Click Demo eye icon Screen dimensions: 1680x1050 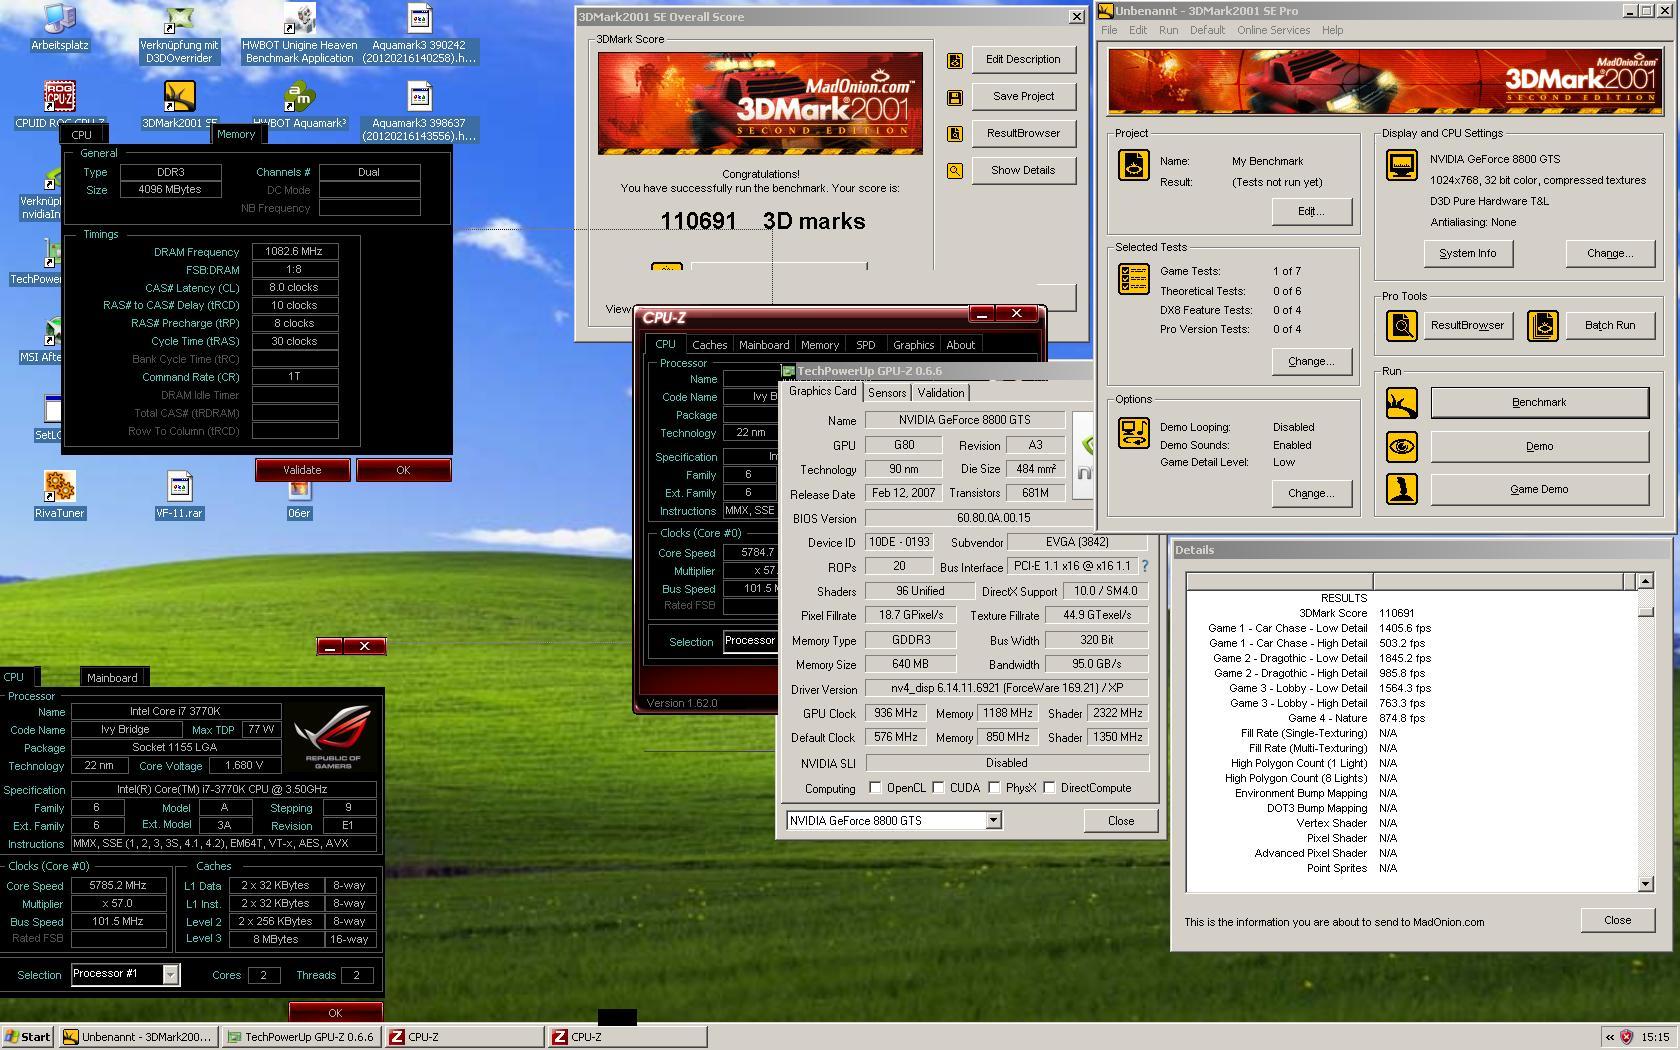(x=1402, y=446)
